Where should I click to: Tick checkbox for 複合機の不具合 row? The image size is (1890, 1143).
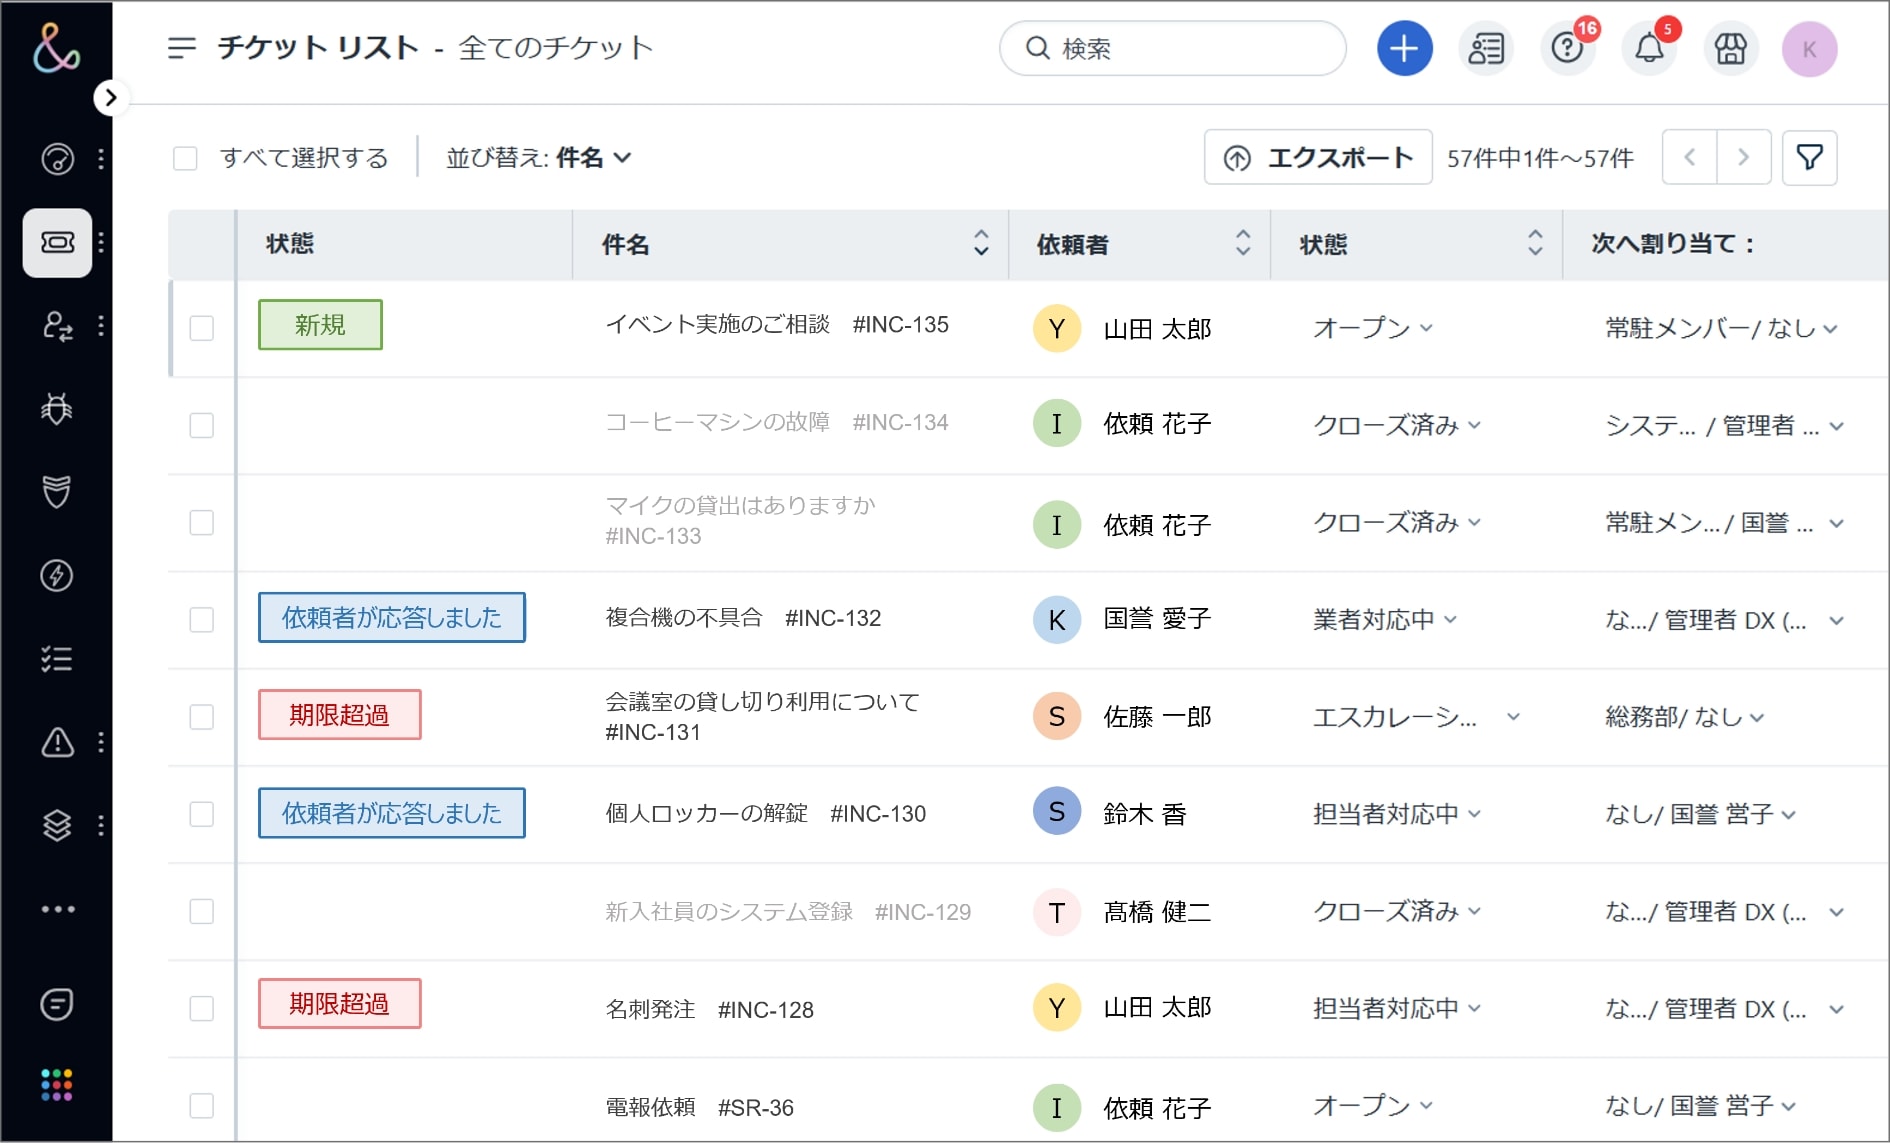coord(202,620)
